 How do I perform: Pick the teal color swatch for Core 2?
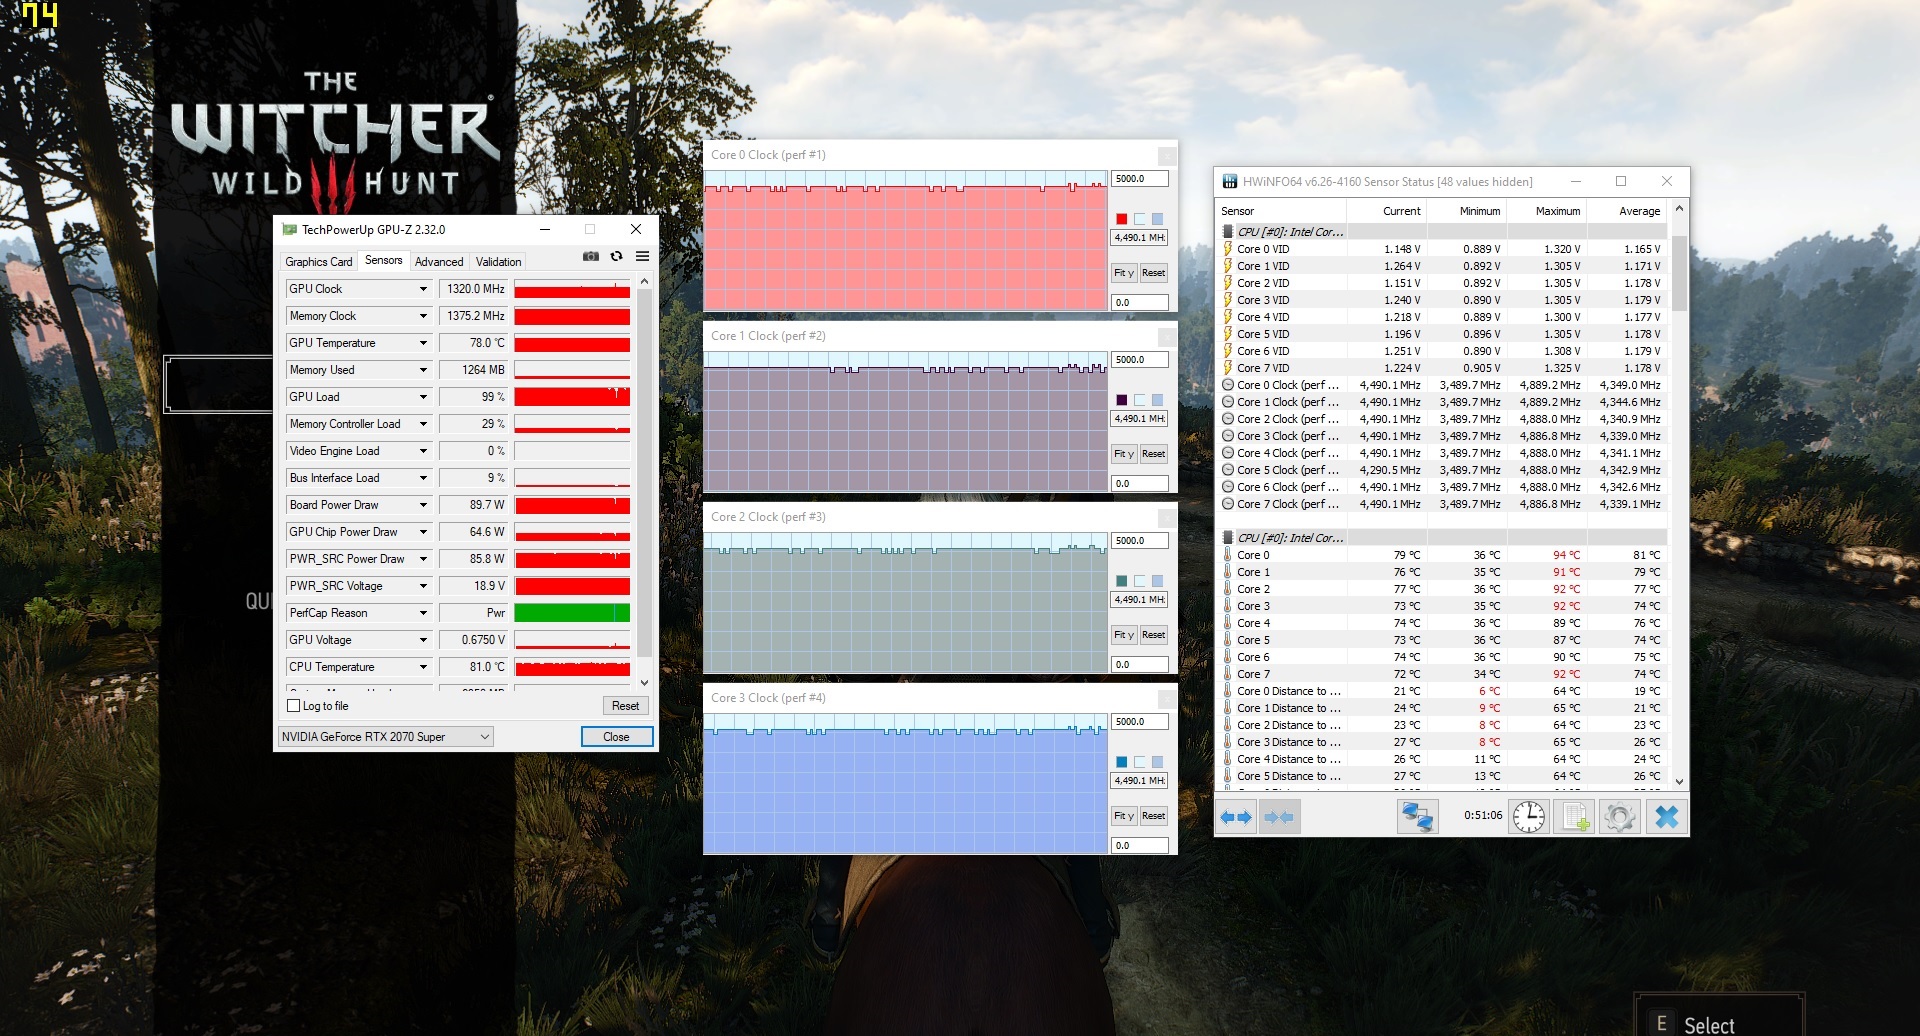click(x=1122, y=581)
